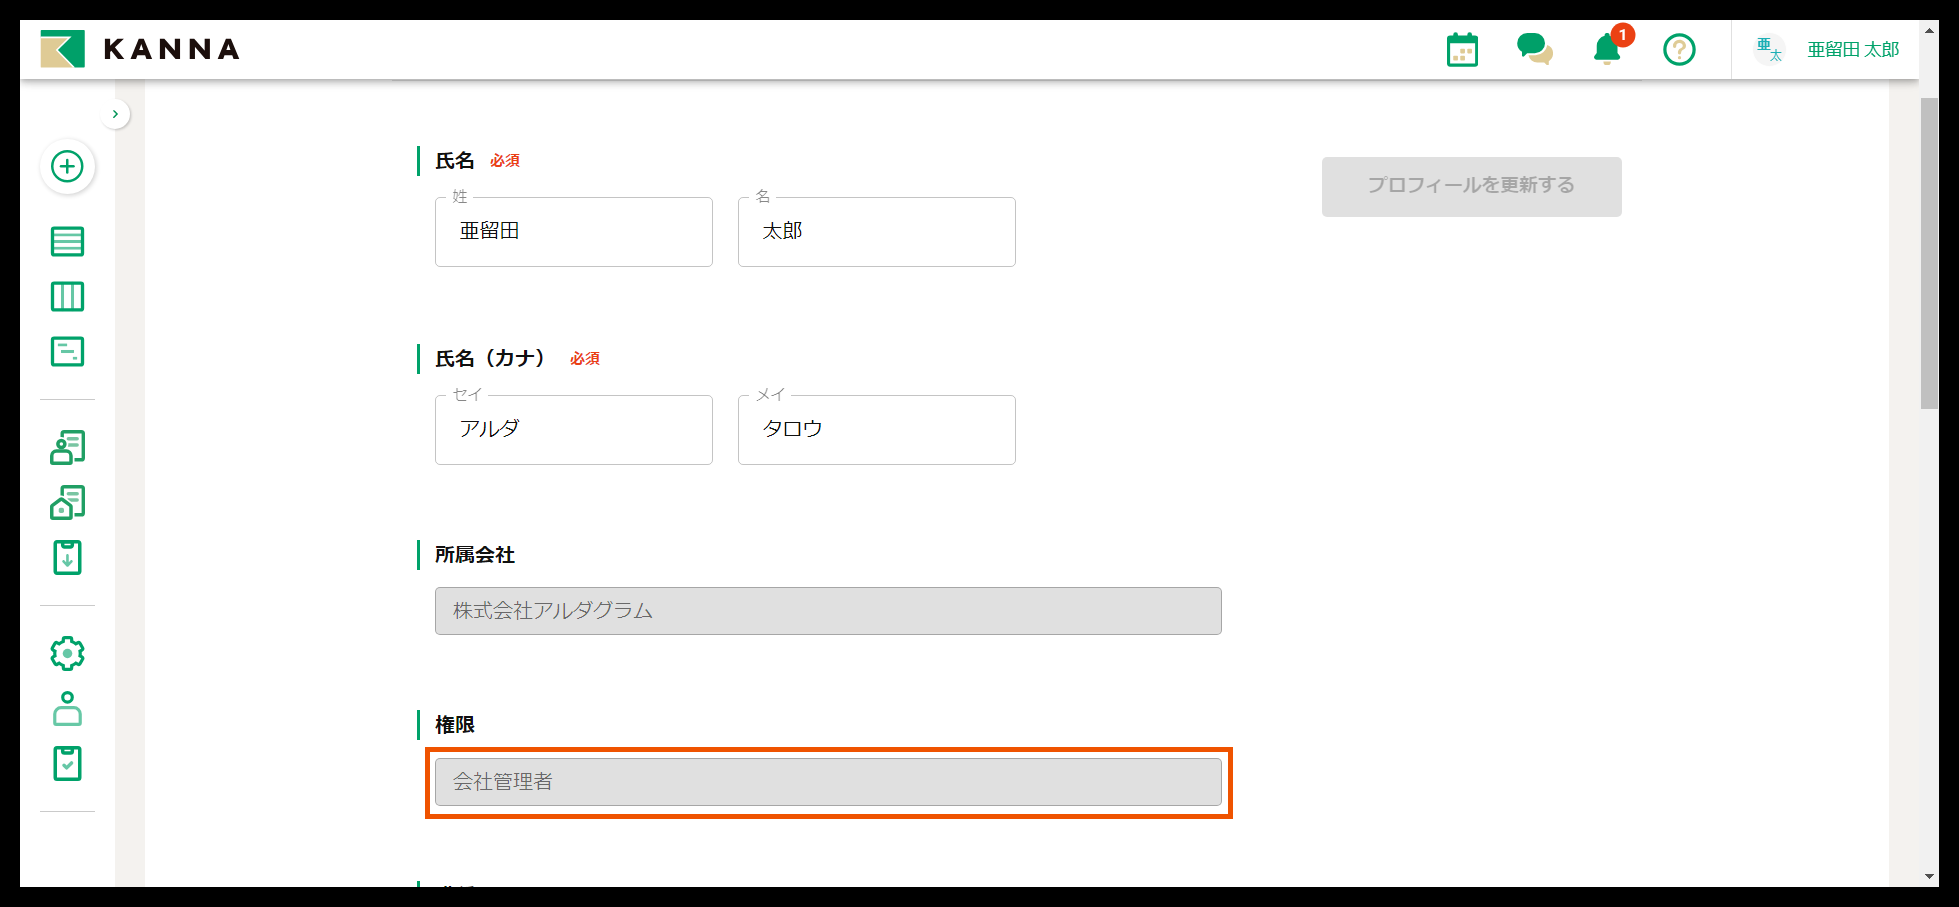Open the reports icon in the sidebar
This screenshot has height=907, width=1959.
[67, 351]
